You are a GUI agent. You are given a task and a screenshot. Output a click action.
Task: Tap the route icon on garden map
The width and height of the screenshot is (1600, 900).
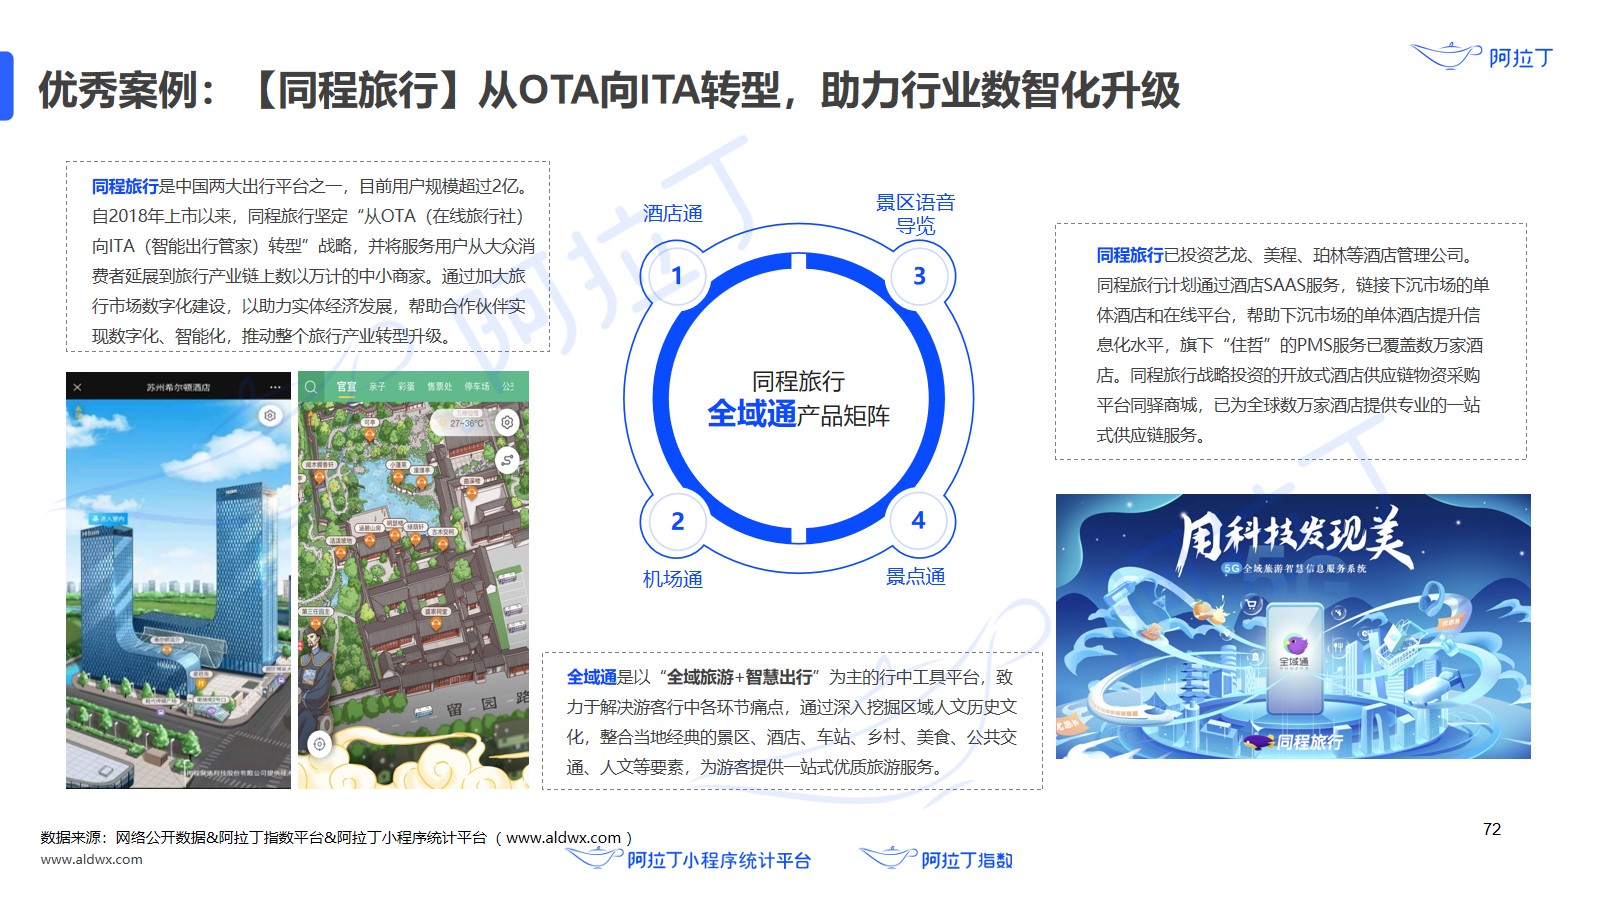[x=508, y=461]
